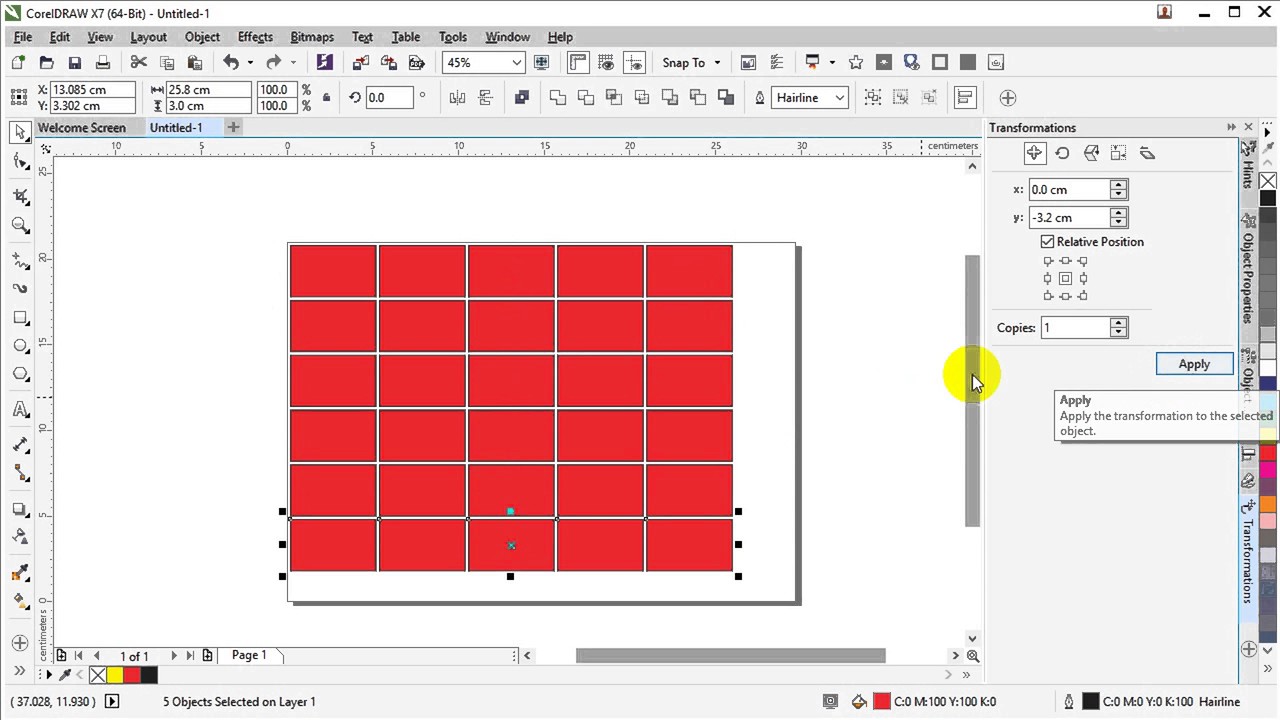Viewport: 1280px width, 720px height.
Task: Select the Rectangle tool
Action: [20, 318]
